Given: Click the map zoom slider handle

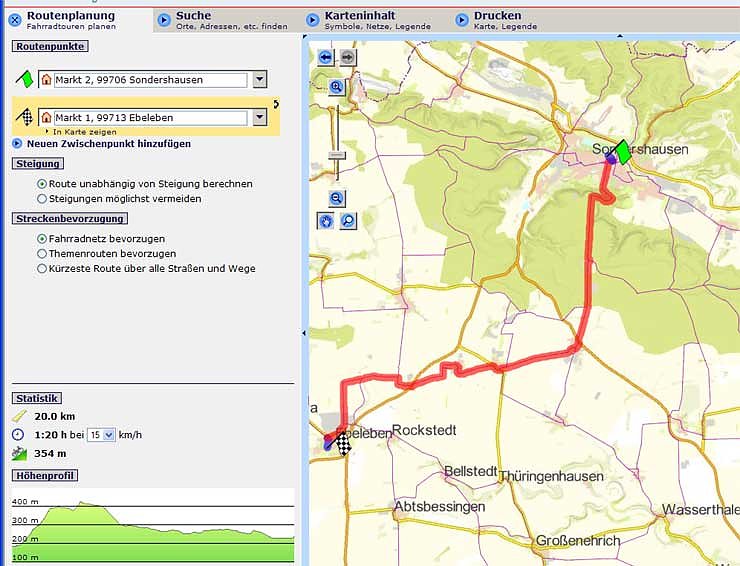Looking at the screenshot, I should (x=337, y=155).
